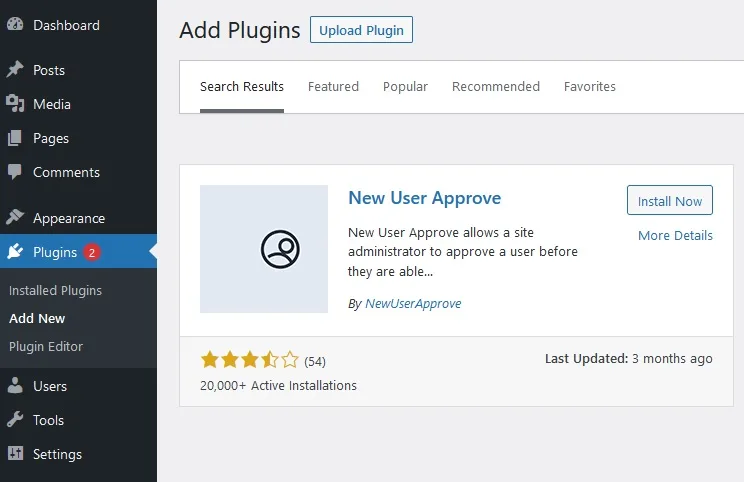Click the New User Approve plugin thumbnail

264,249
